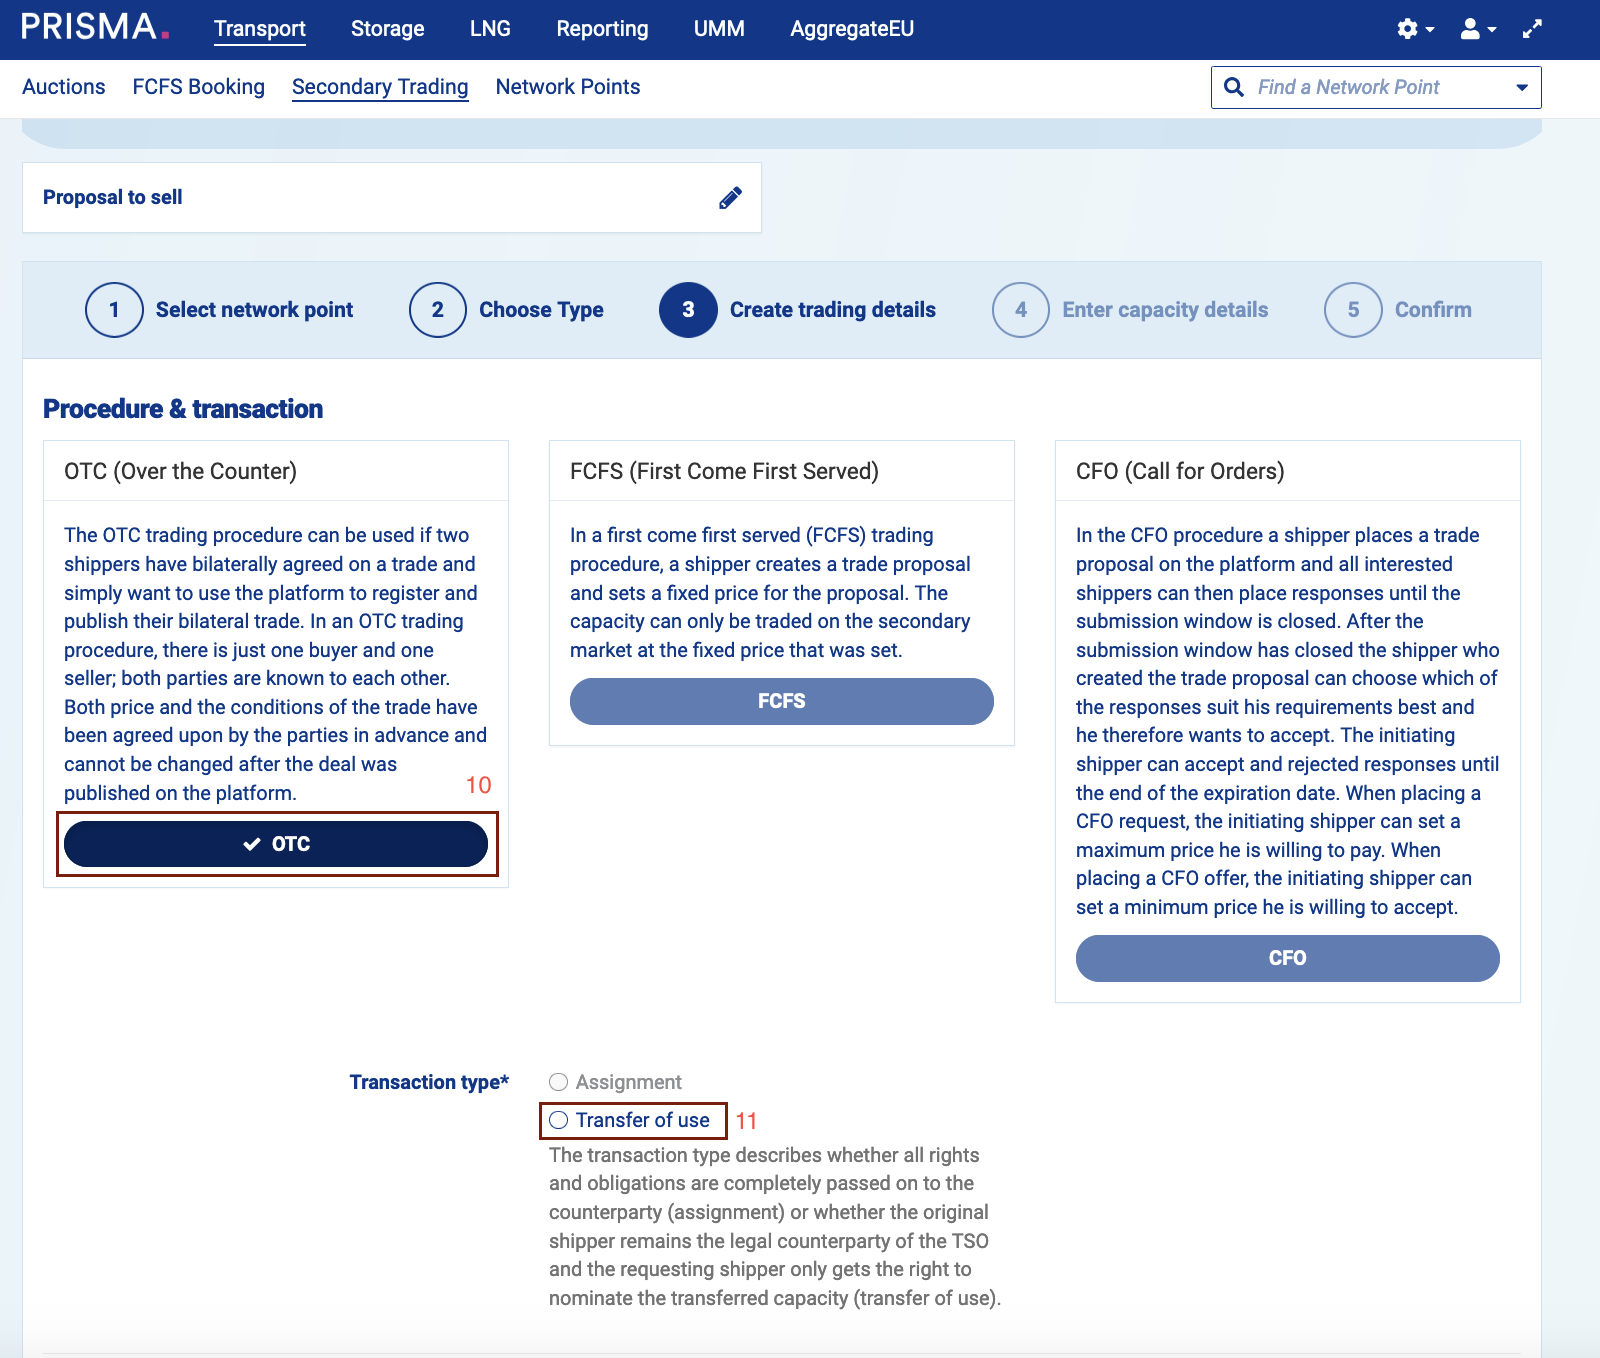
Task: Choose the CFO trading procedure button
Action: click(x=1287, y=958)
